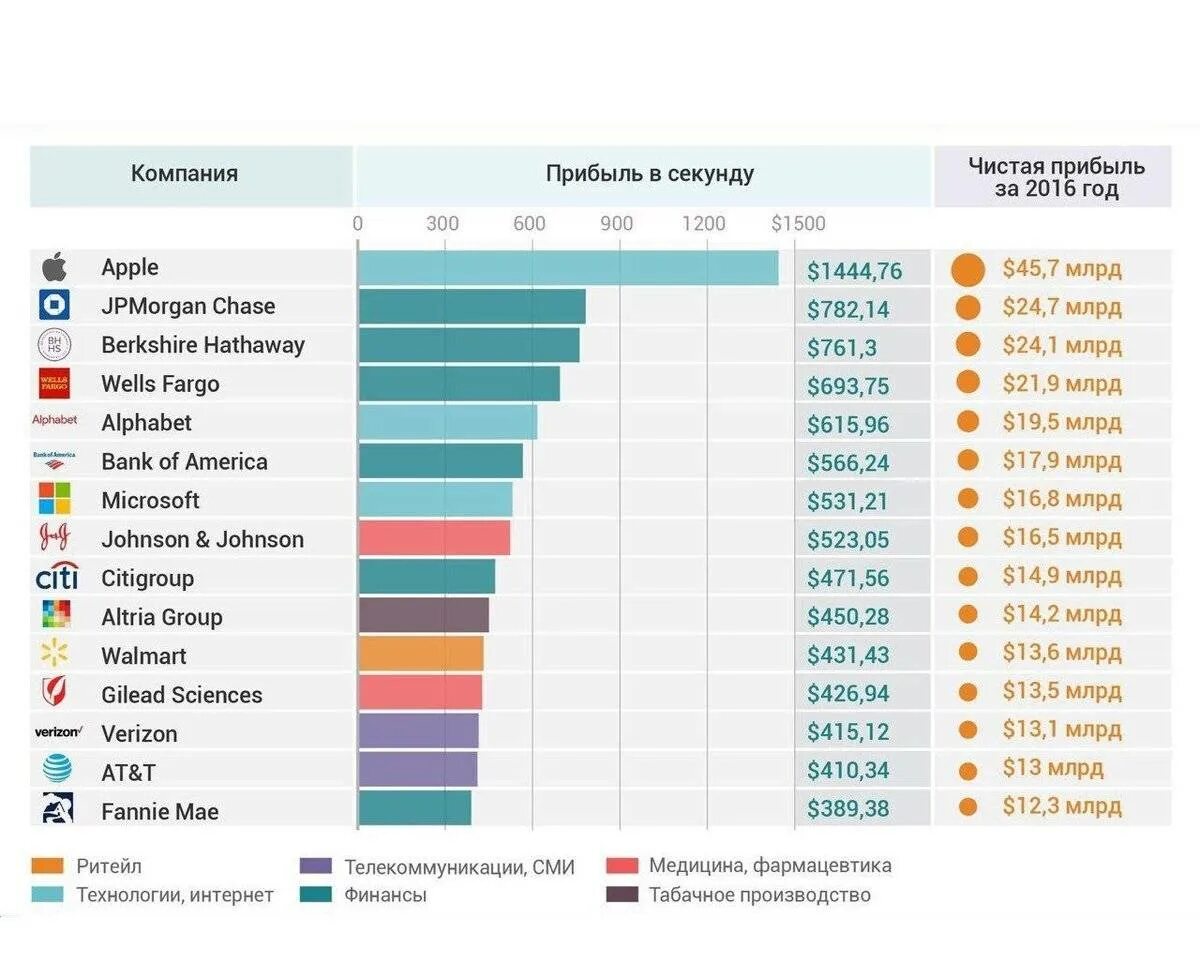Screen dimensions: 1200x978
Task: Click the $19,5 млрд net profit
Action: (x=1062, y=422)
